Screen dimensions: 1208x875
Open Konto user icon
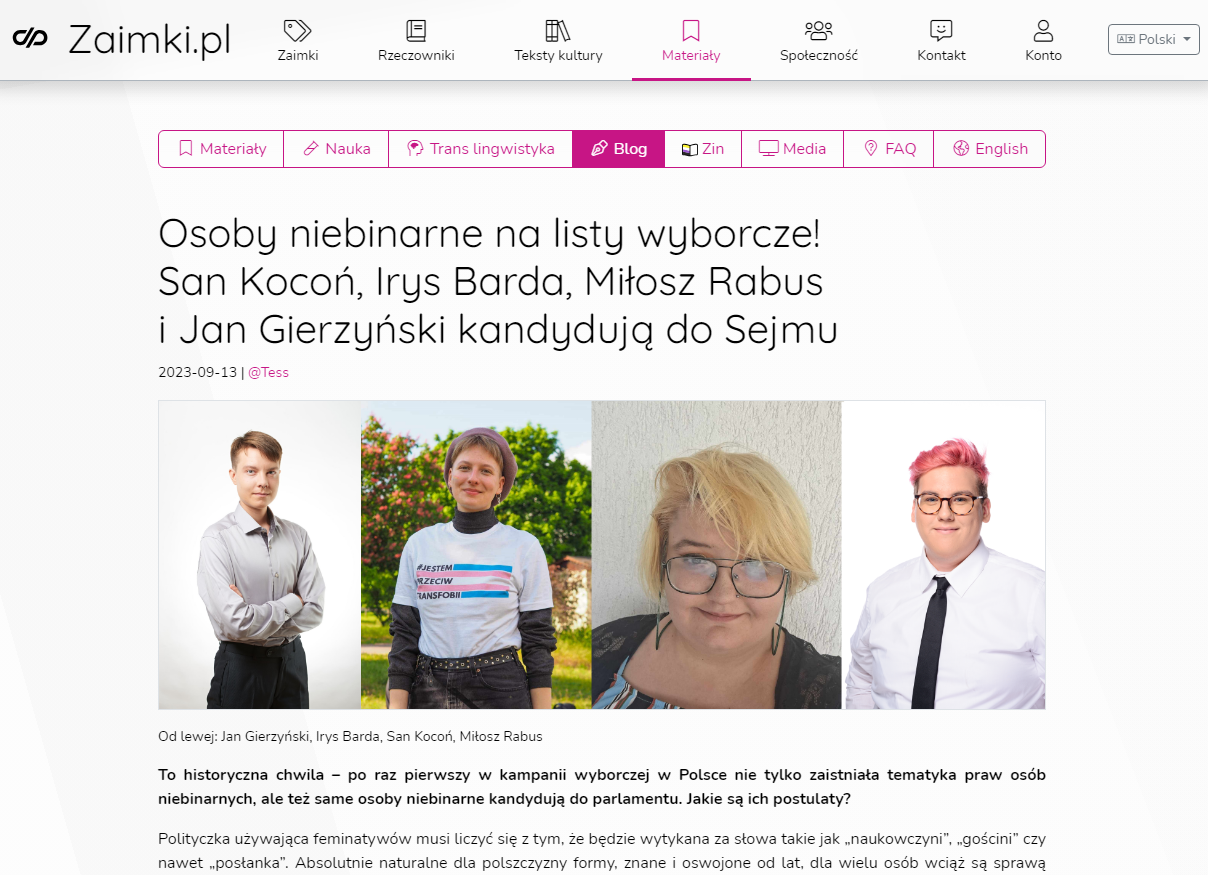pyautogui.click(x=1043, y=31)
